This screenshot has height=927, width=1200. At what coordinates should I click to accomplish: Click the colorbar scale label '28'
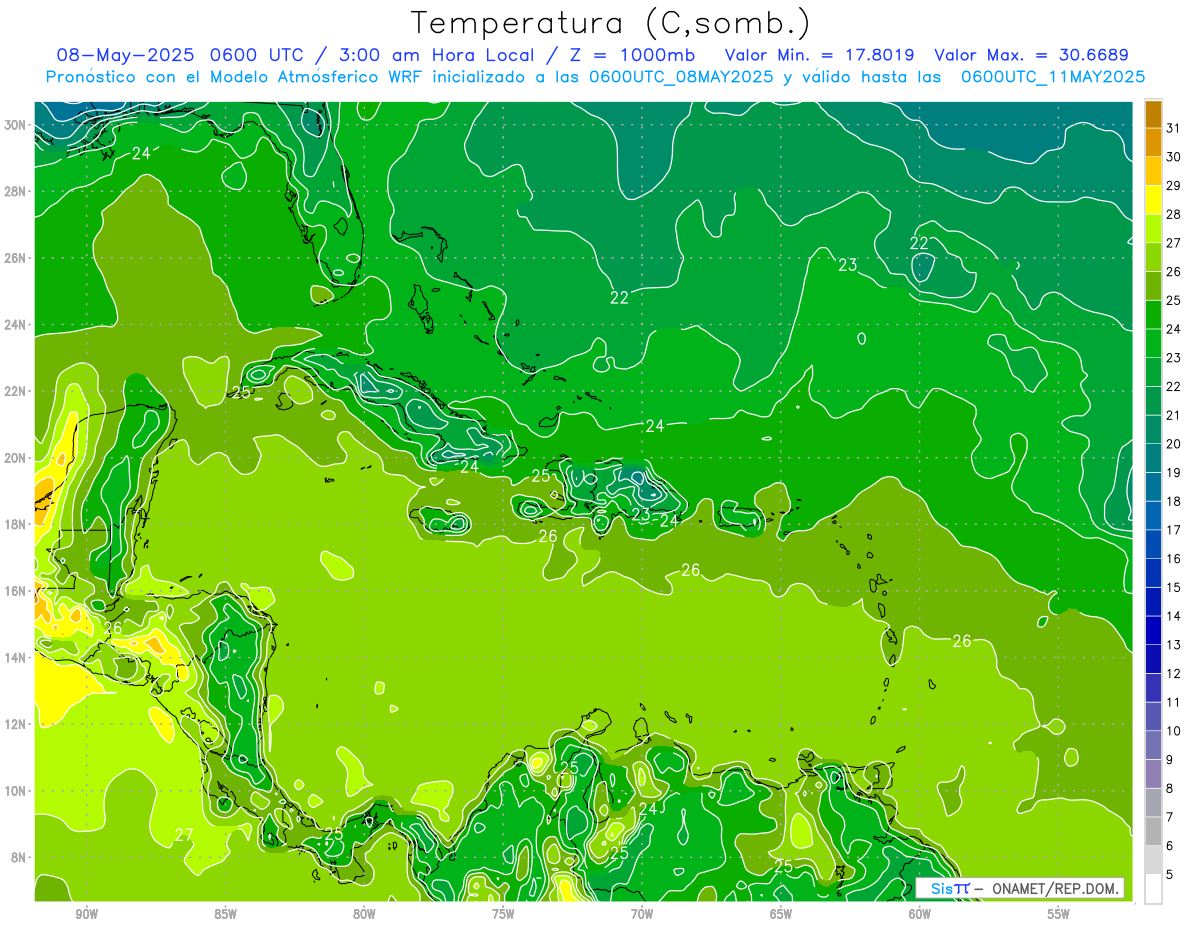pos(1174,214)
